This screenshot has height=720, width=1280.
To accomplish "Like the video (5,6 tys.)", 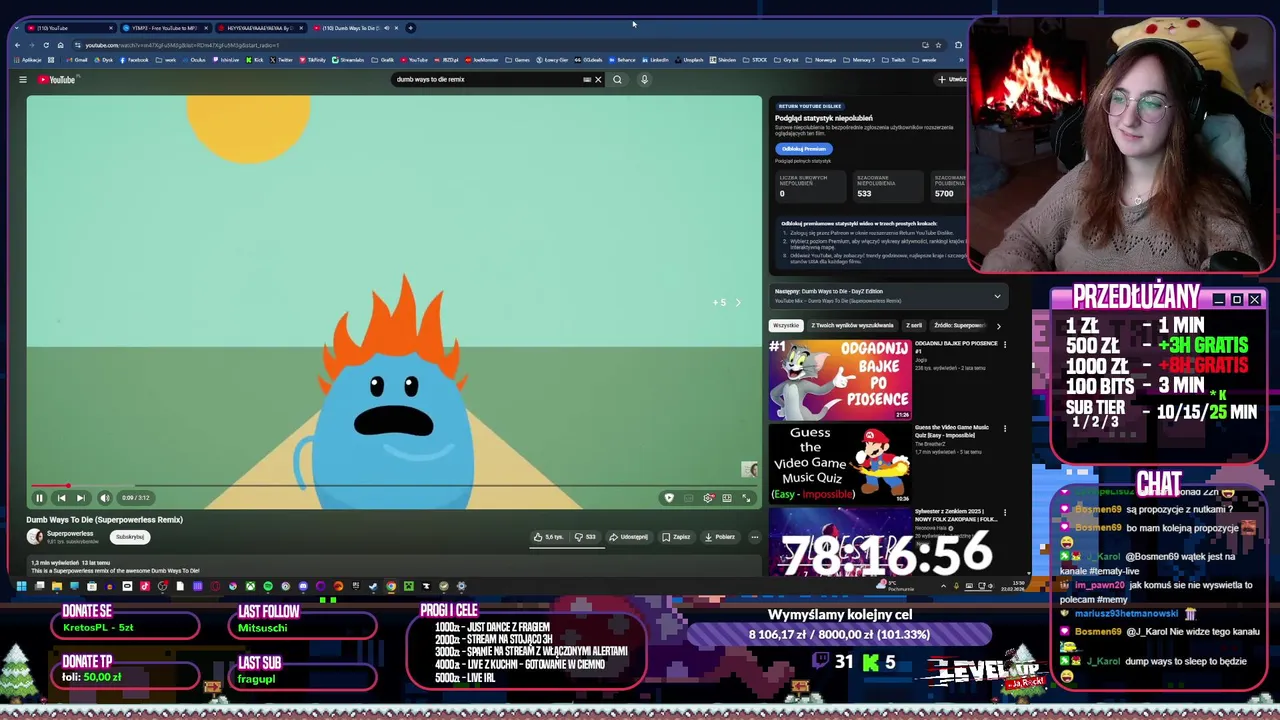I will pos(549,537).
